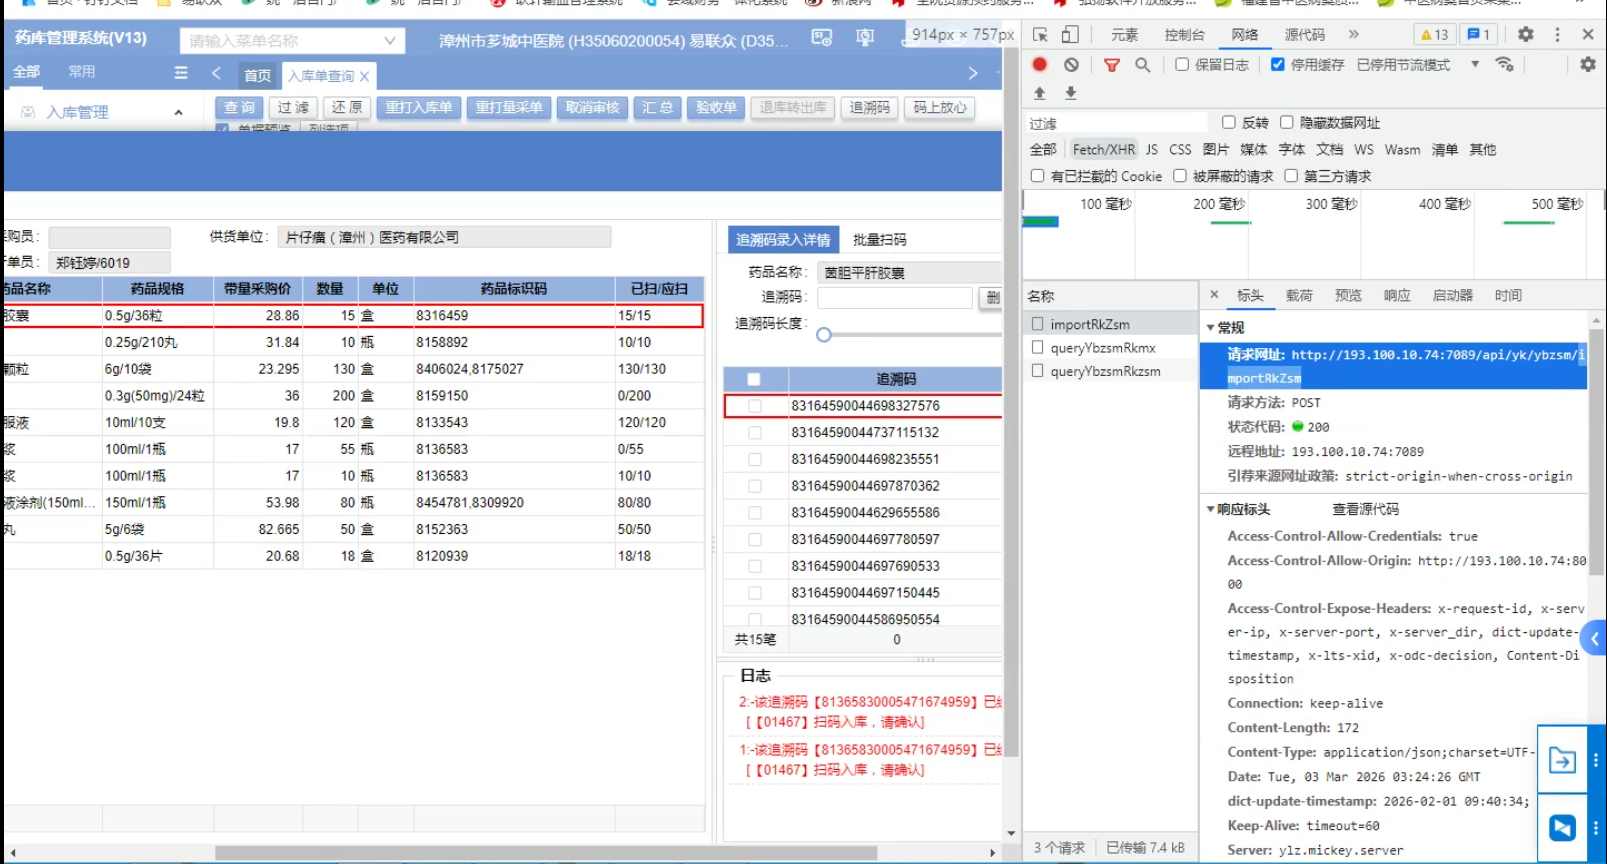Check the 有已拦截的 Cookie option
The image size is (1607, 864).
[x=1038, y=176]
